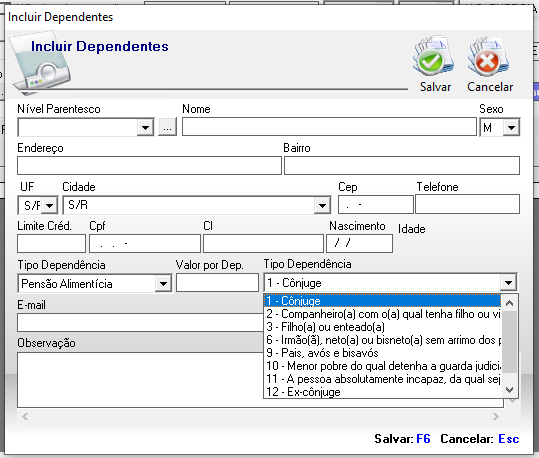Expand the Nível Parentesco dropdown
Screen dimensions: 539x458
click(x=145, y=128)
